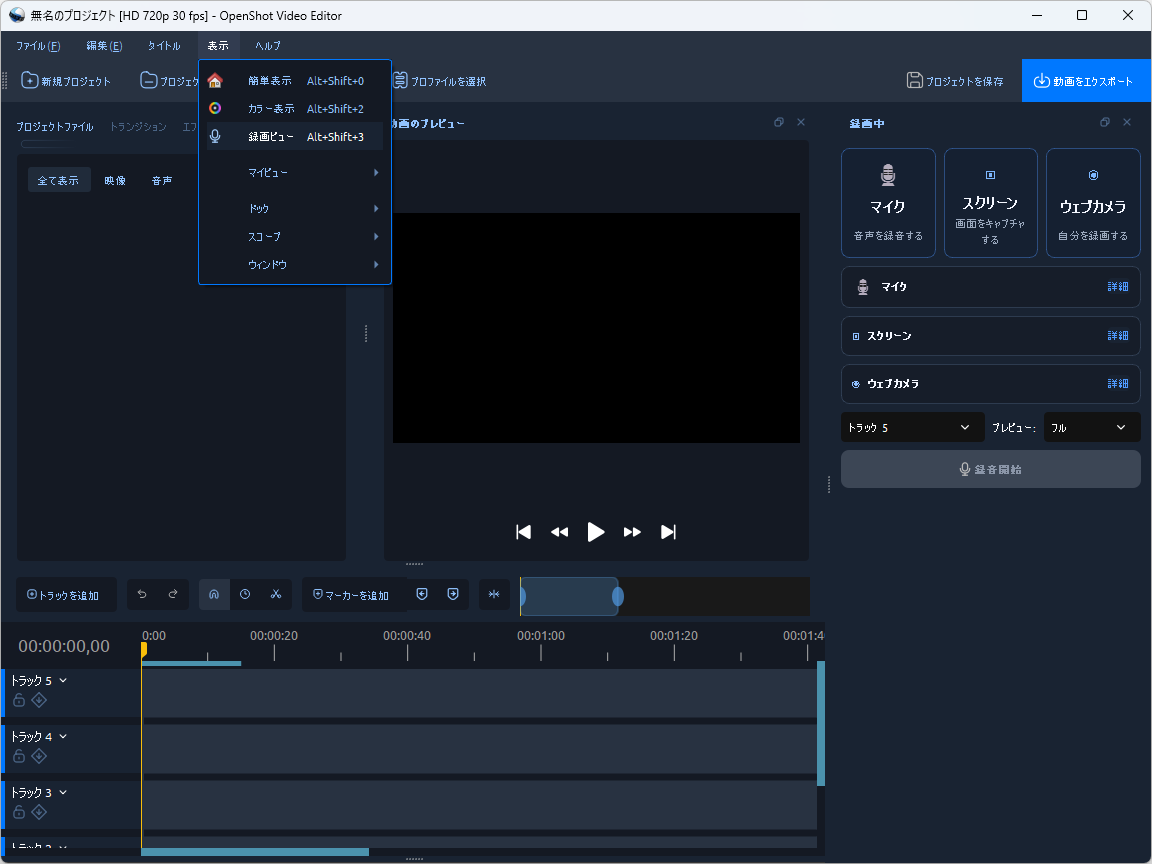The width and height of the screenshot is (1152, 864).
Task: Open 詳細 link for マイク row
Action: tap(1117, 287)
